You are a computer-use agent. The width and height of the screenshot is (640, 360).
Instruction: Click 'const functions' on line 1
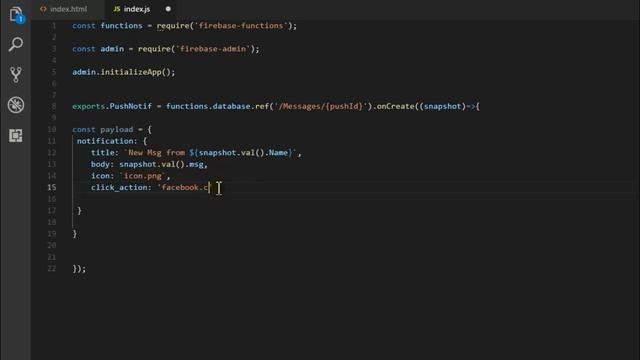pyautogui.click(x=107, y=26)
